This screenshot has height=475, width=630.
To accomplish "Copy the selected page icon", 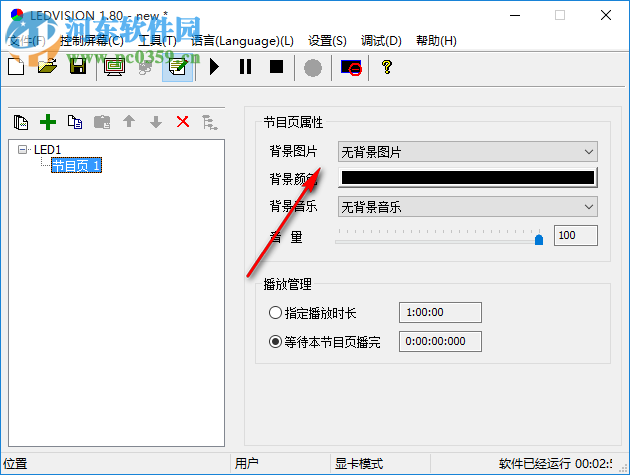I will pos(75,122).
